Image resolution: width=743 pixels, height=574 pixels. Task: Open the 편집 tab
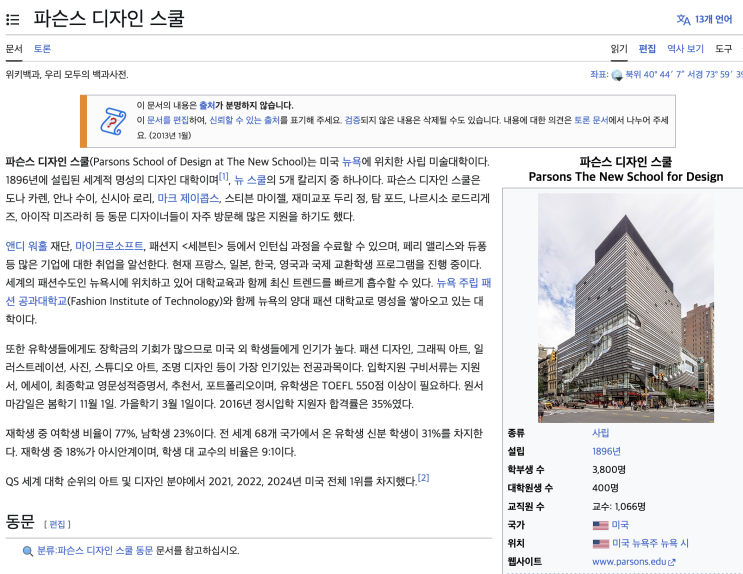coord(647,49)
